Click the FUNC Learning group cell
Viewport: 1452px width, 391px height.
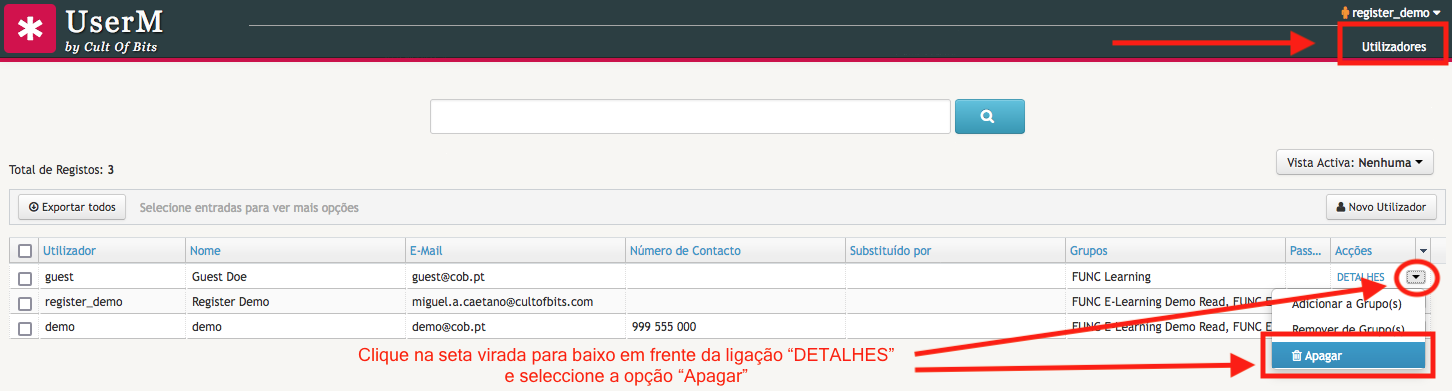[x=1110, y=276]
